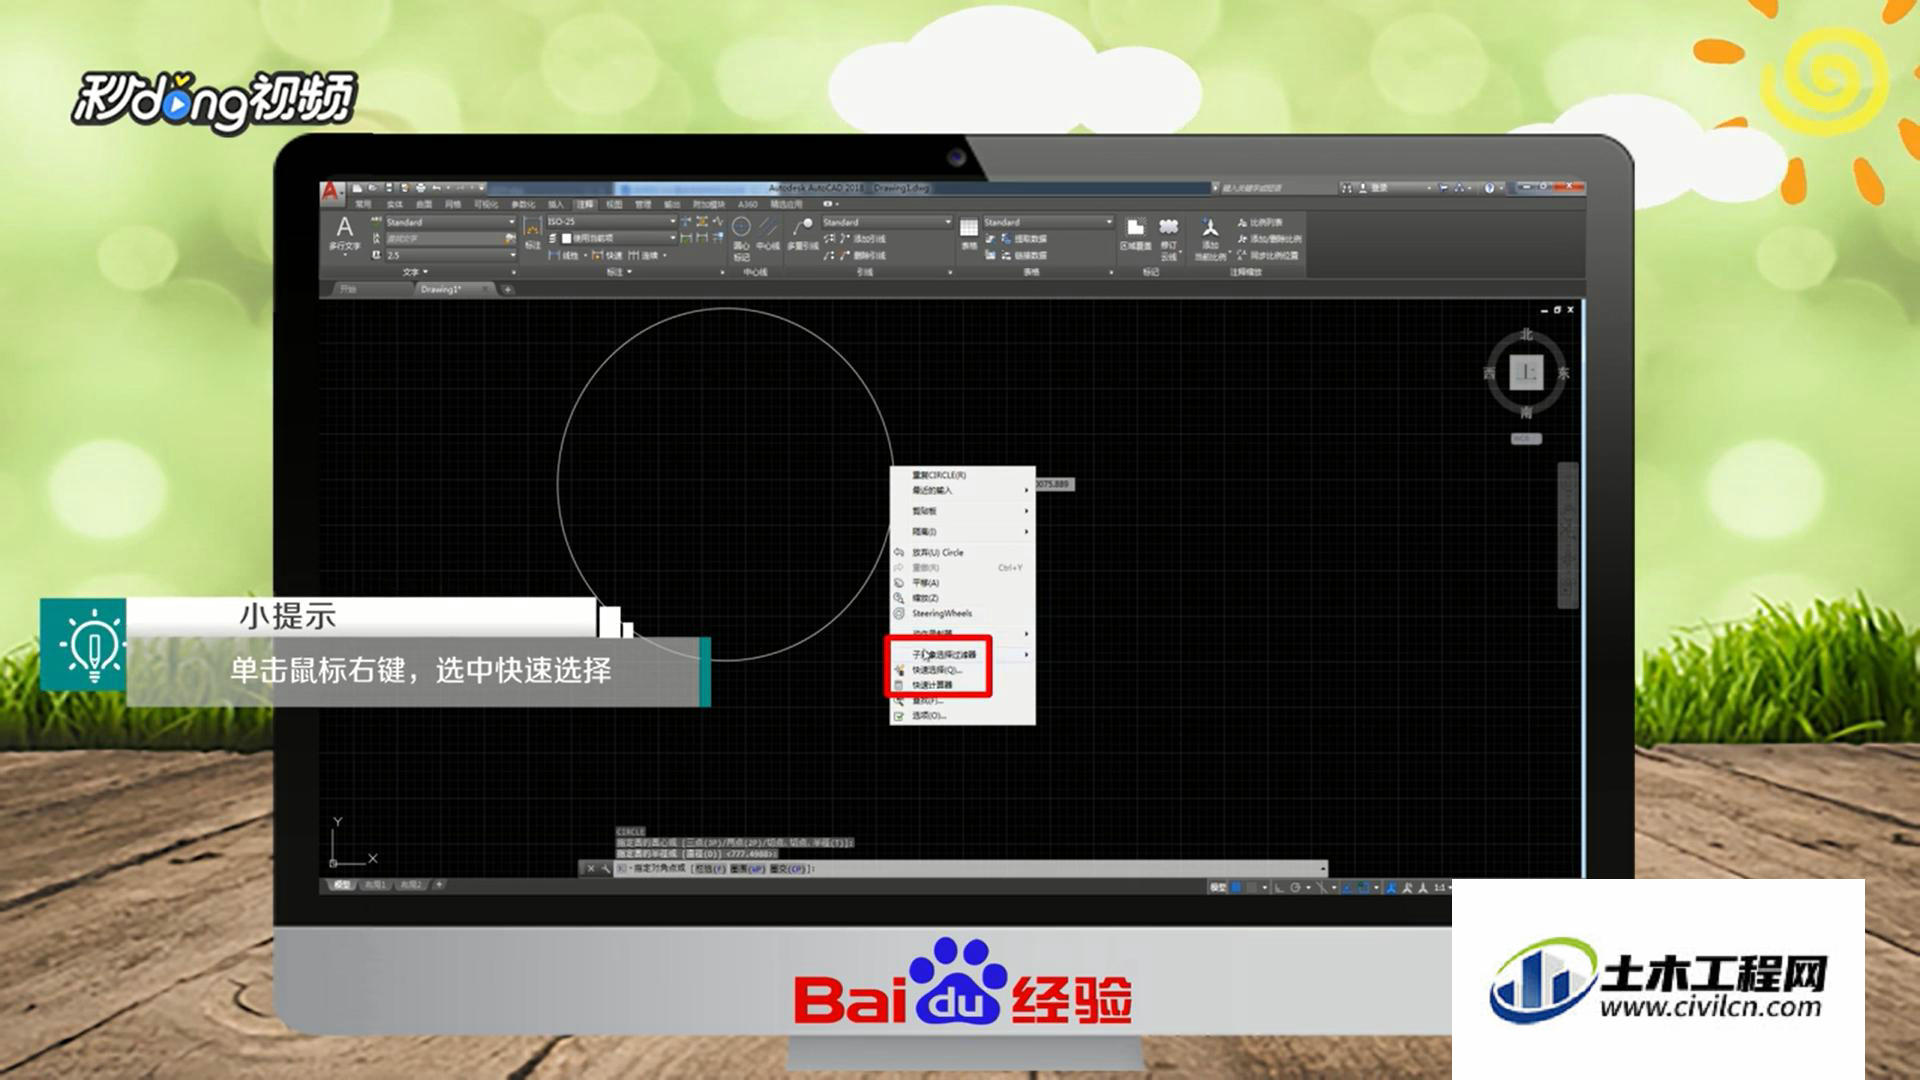The image size is (1920, 1080).
Task: Click the Save icon in quick access toolbar
Action: [390, 188]
